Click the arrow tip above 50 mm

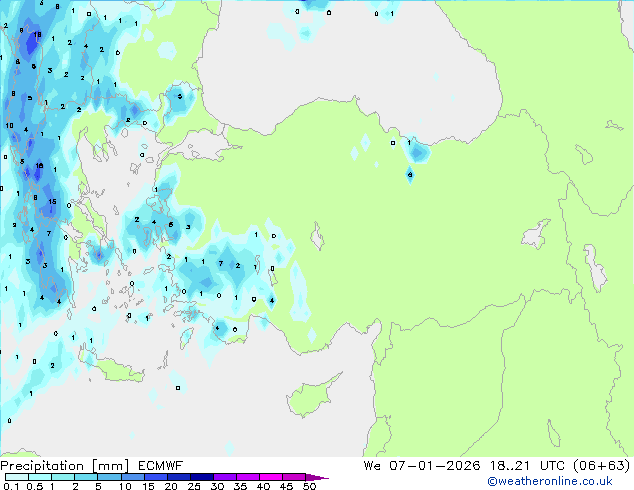pyautogui.click(x=317, y=477)
